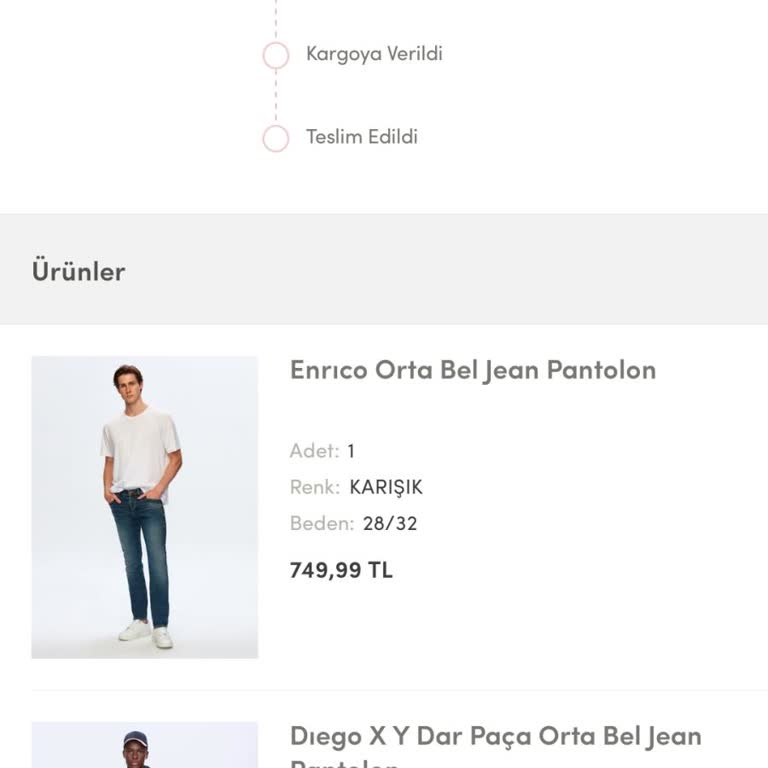Image resolution: width=768 pixels, height=768 pixels.
Task: Open the Diego X Y Dar Paça title
Action: point(495,738)
